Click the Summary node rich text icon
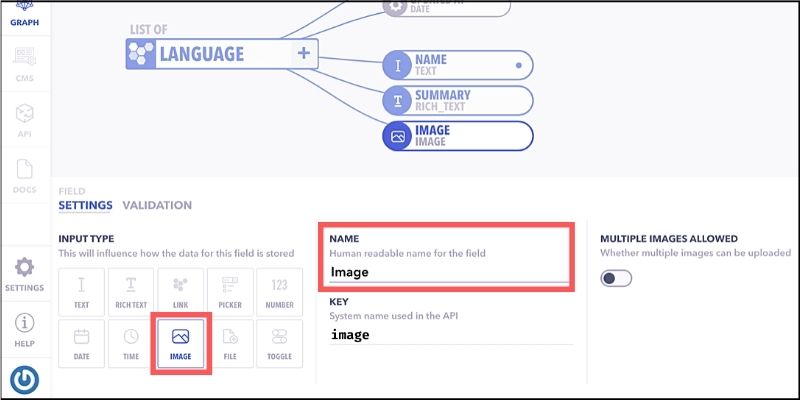This screenshot has height=400, width=800. pyautogui.click(x=397, y=101)
